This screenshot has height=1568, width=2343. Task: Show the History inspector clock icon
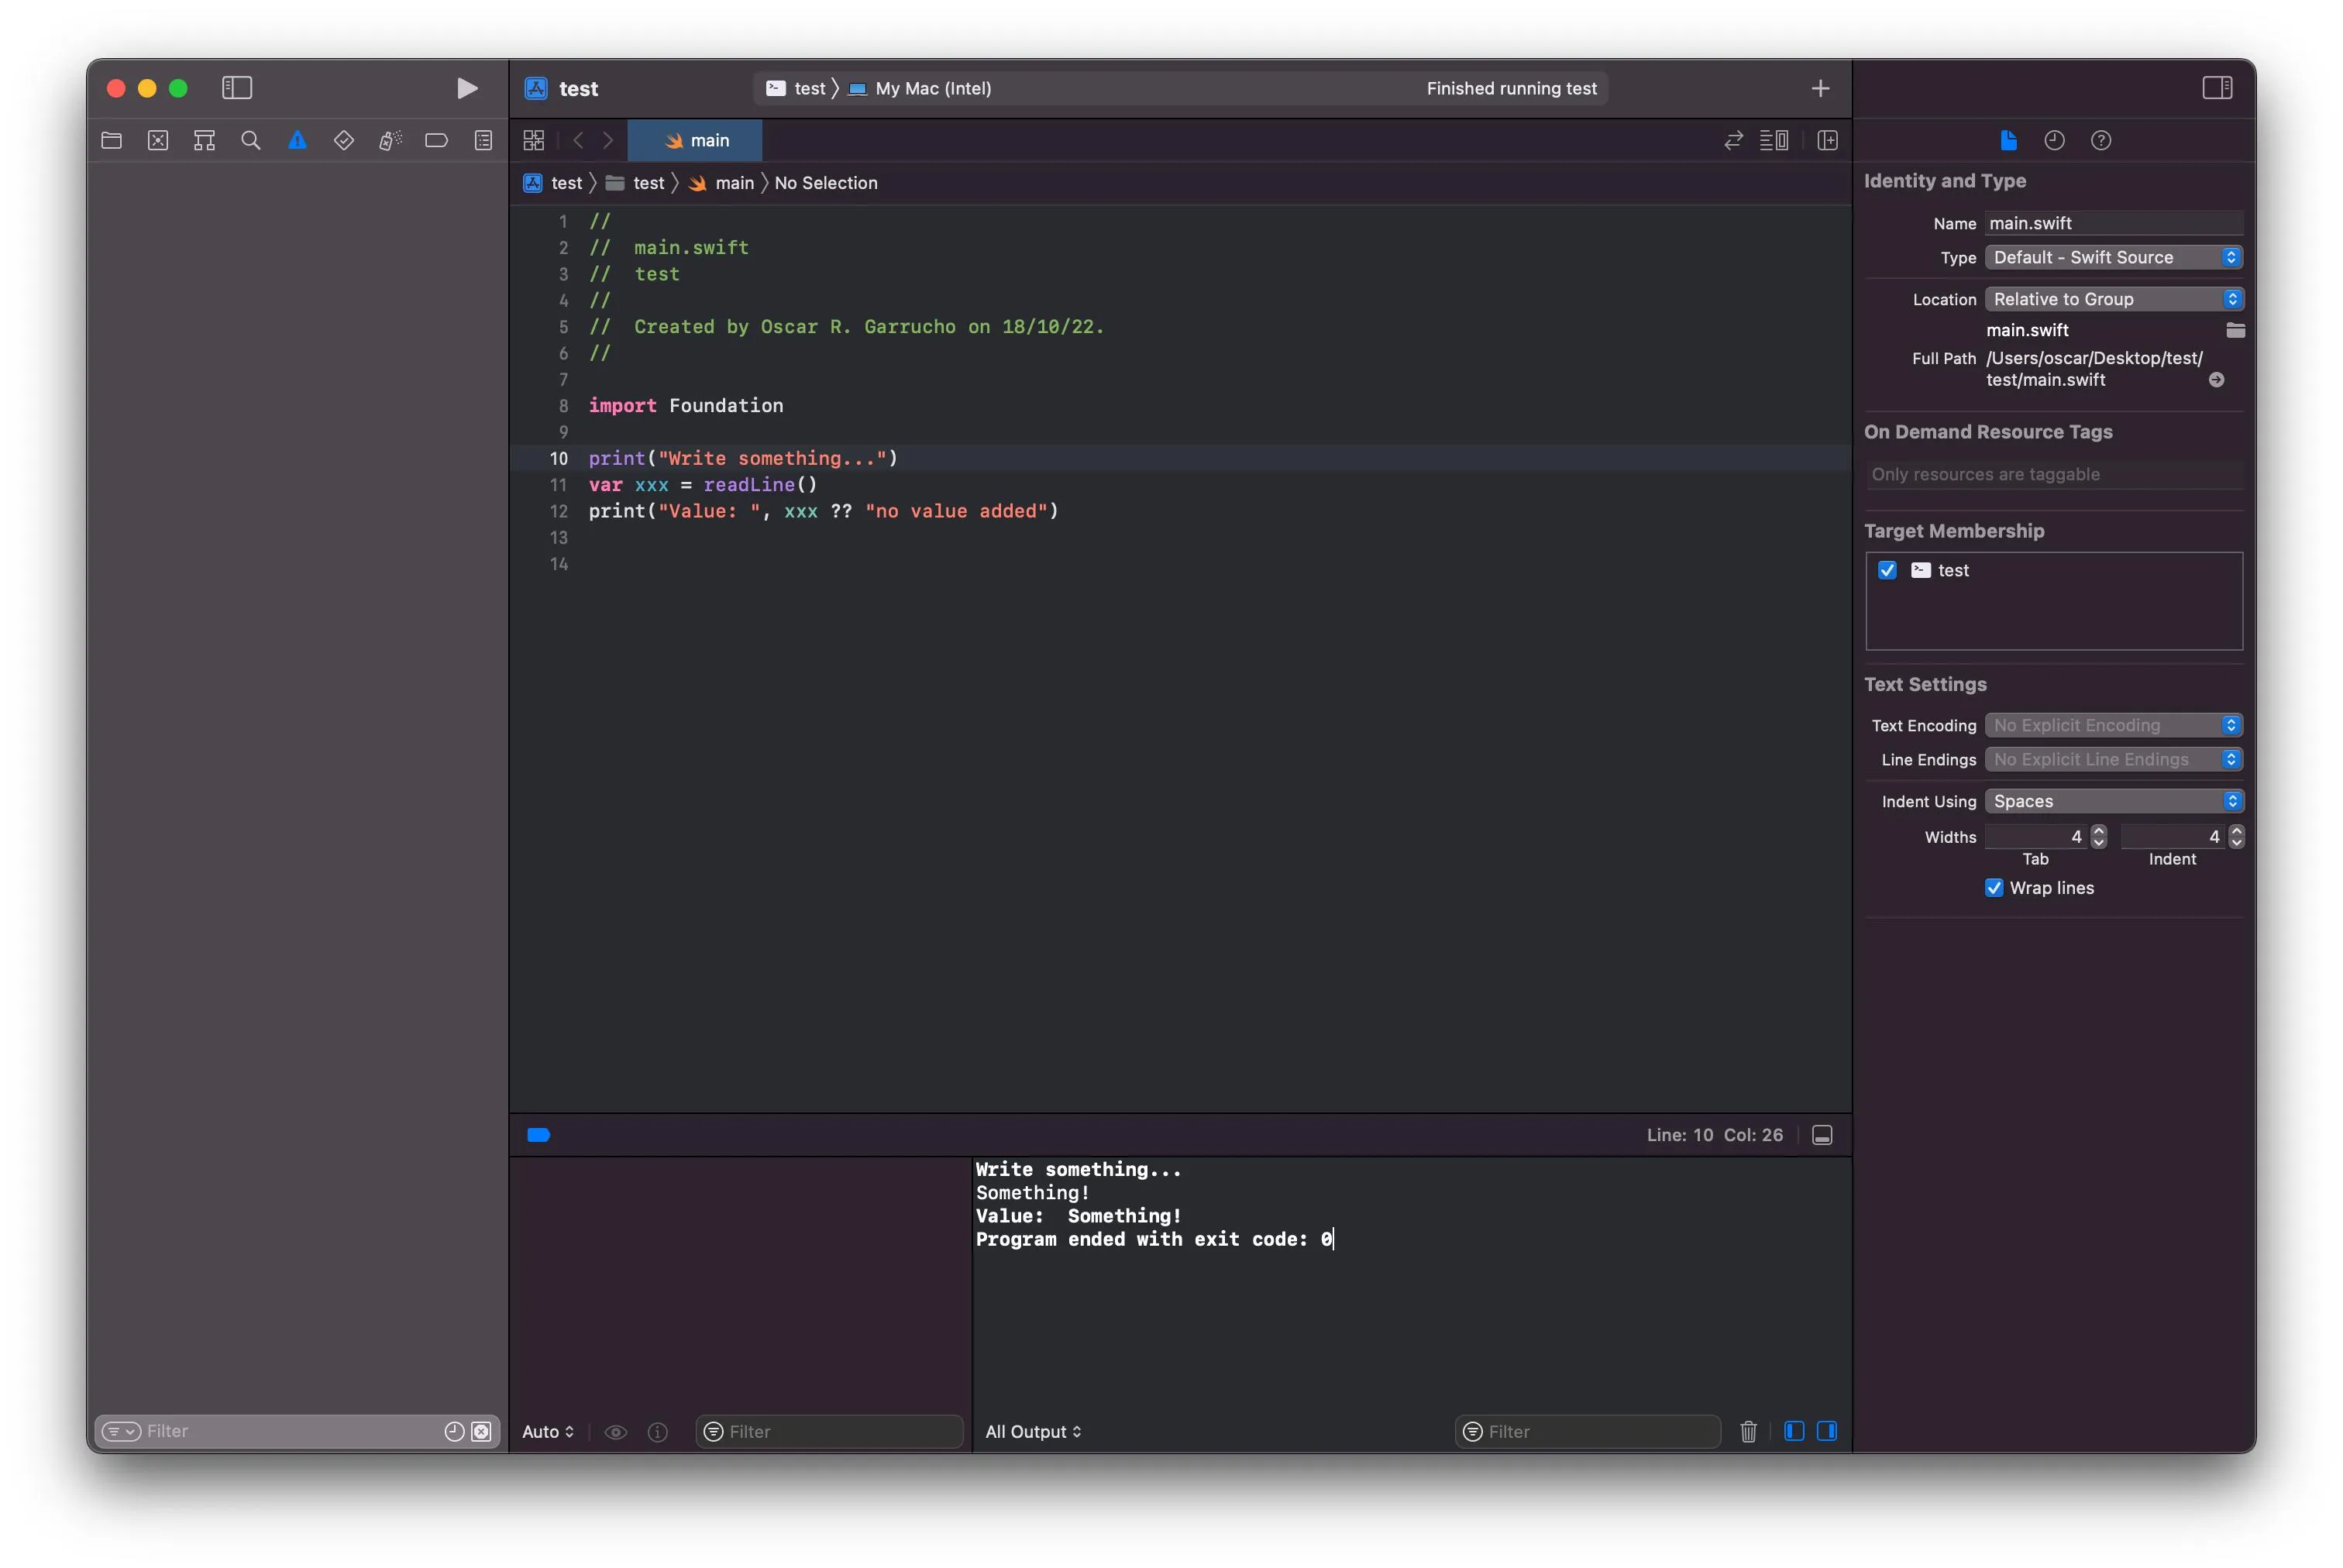(x=2054, y=141)
